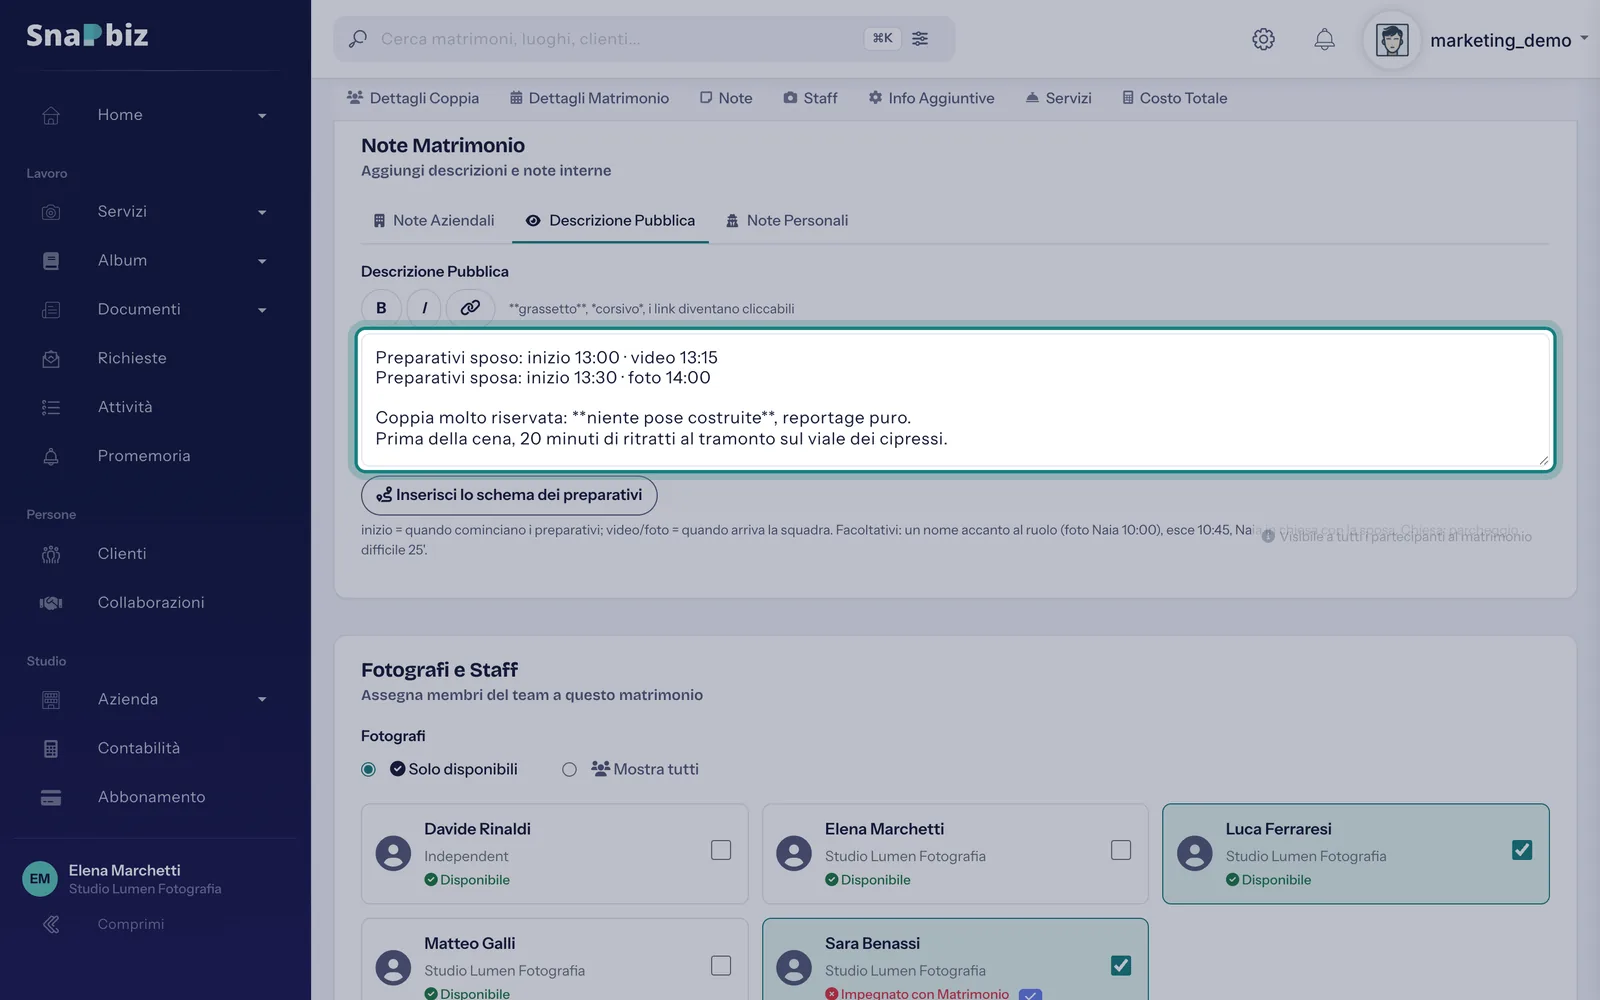Screen dimensions: 1600x1000
Task: Click Inserisci lo schema dei preparativi
Action: point(509,495)
